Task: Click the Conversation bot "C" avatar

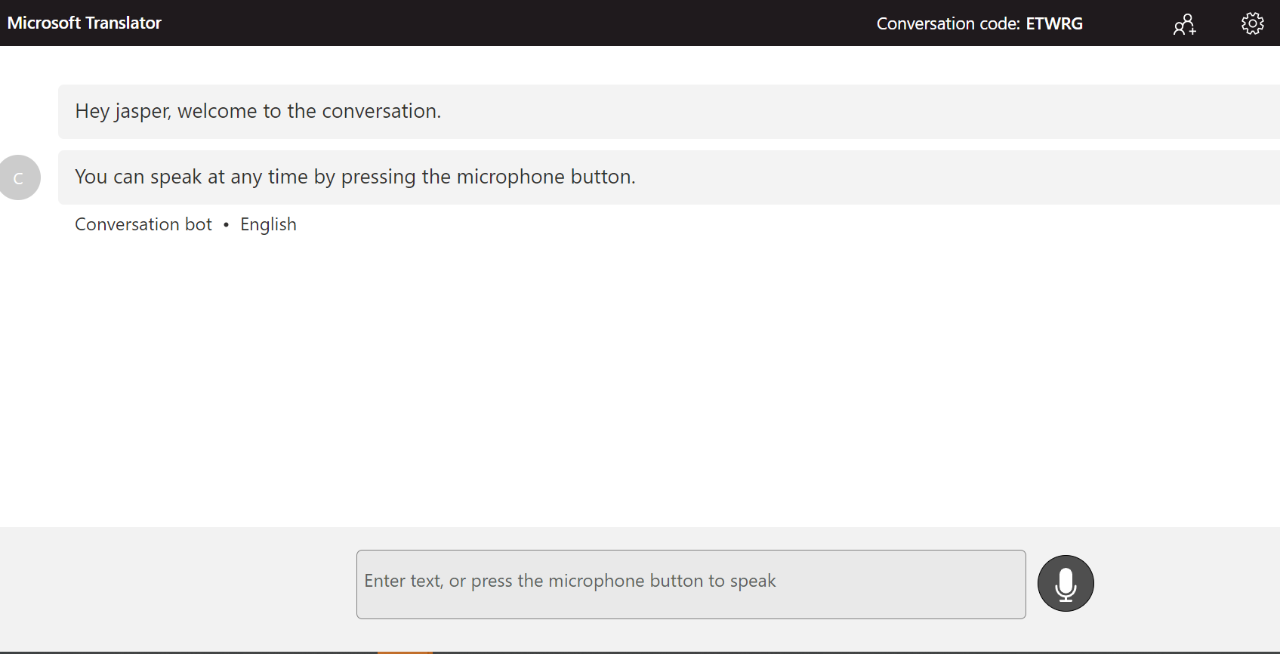Action: click(18, 178)
